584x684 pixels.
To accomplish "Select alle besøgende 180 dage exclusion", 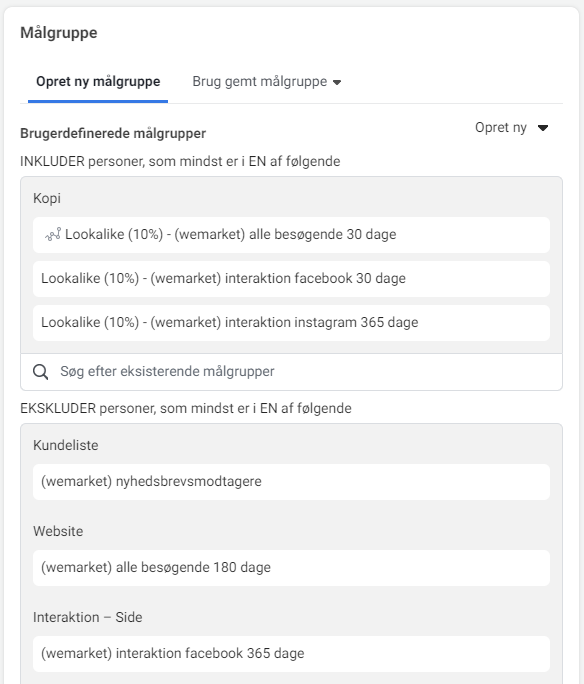I will 291,568.
